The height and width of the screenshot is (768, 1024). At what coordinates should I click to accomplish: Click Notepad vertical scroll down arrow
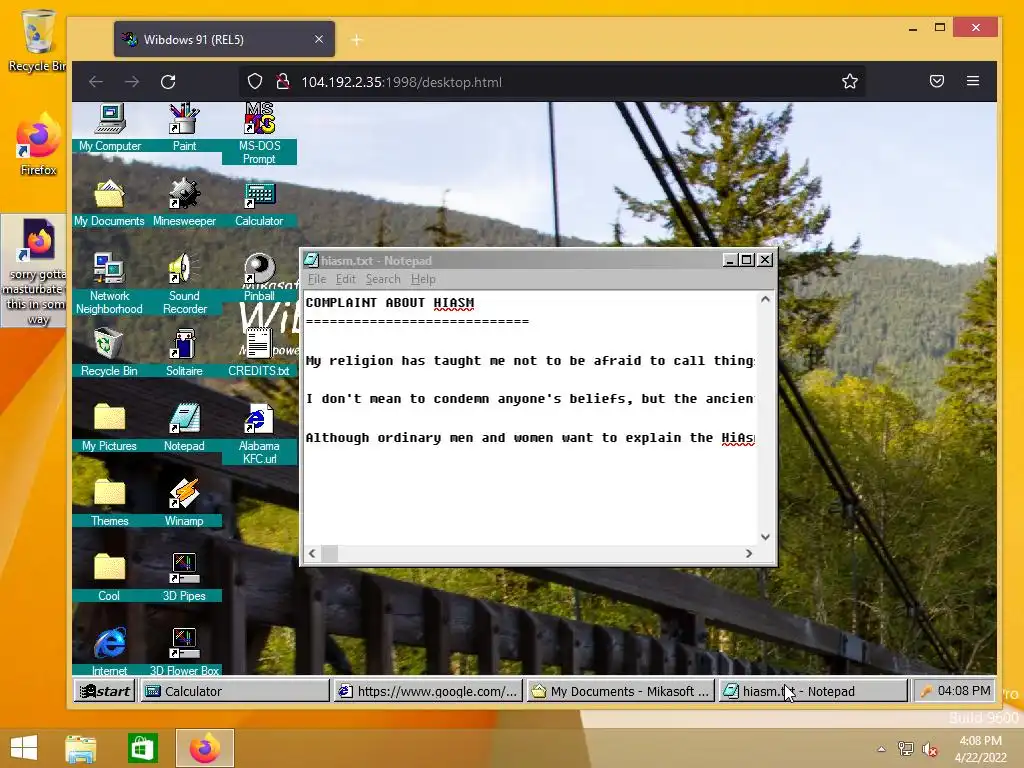point(765,537)
